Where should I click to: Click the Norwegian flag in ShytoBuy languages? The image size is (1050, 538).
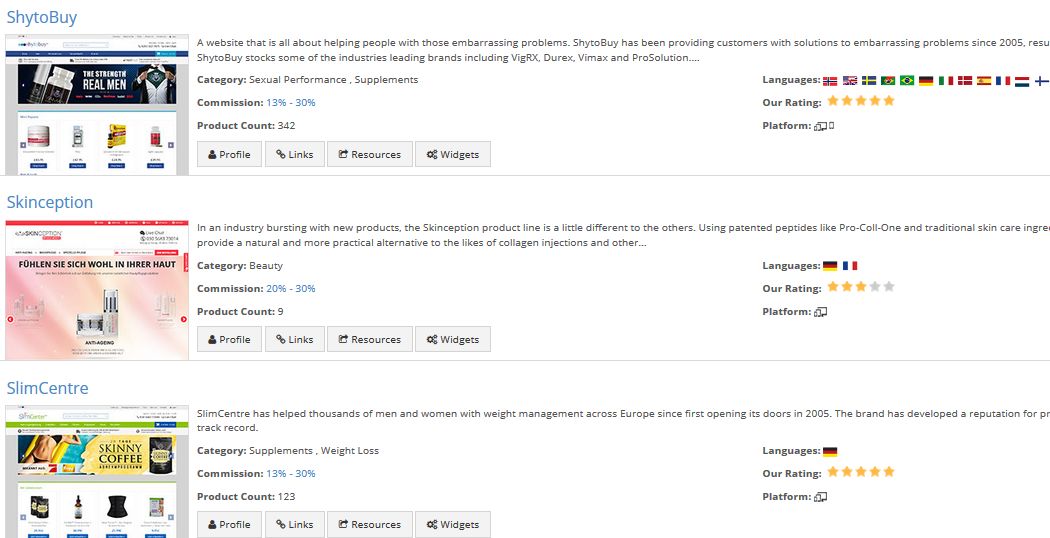(830, 81)
